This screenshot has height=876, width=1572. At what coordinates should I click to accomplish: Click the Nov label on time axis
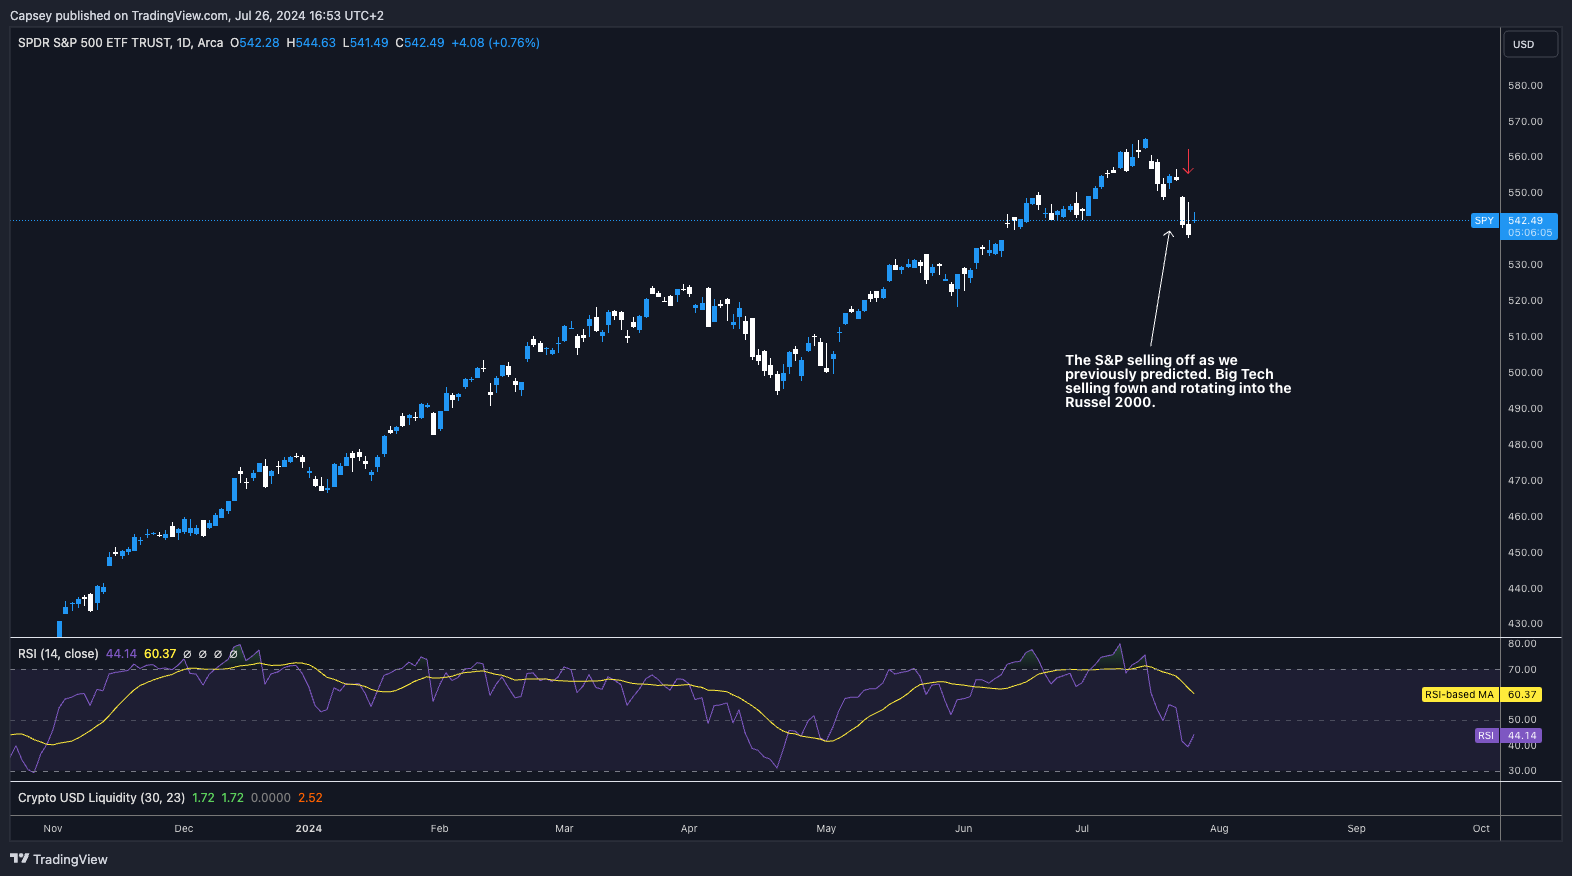[x=53, y=828]
